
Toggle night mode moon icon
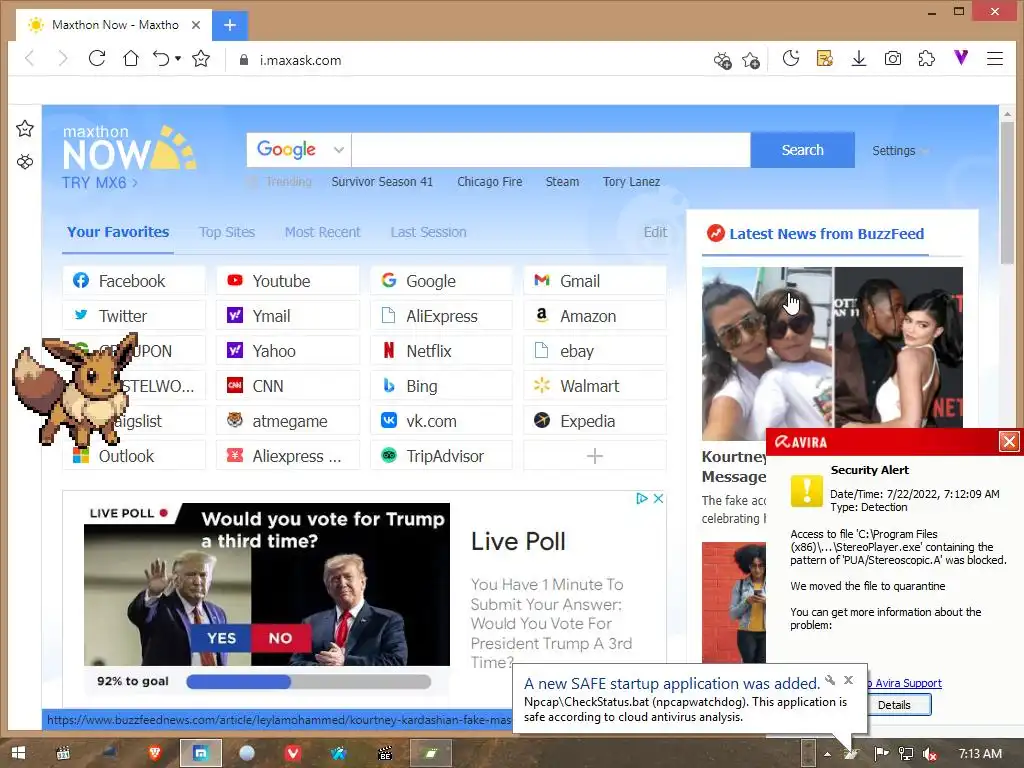pyautogui.click(x=791, y=59)
